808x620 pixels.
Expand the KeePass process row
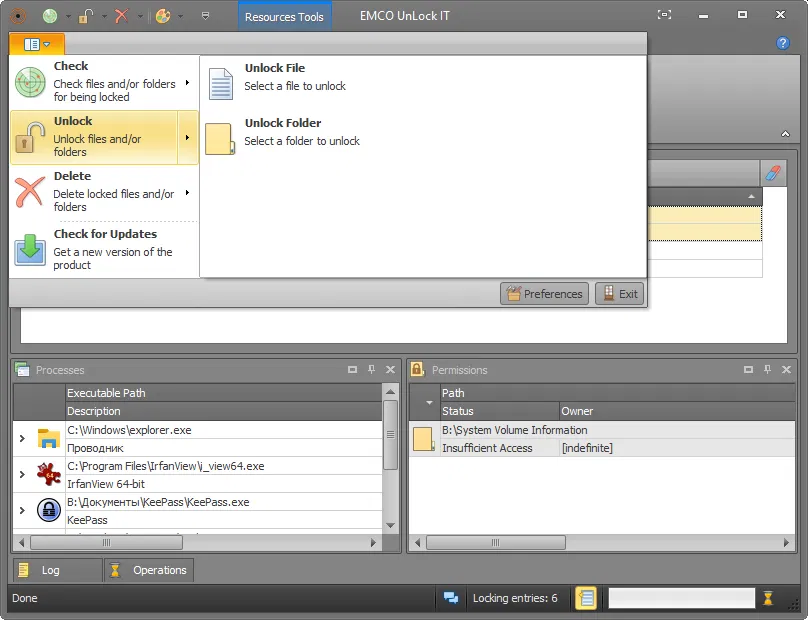(x=22, y=510)
